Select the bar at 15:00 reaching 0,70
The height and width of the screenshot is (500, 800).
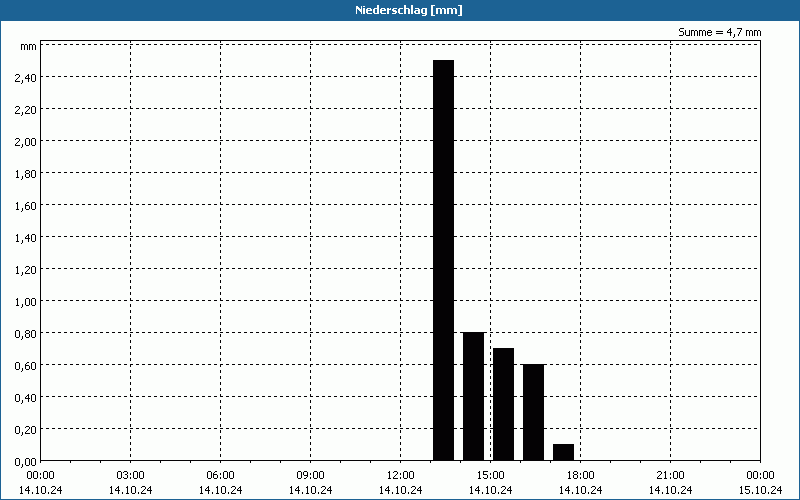[504, 405]
